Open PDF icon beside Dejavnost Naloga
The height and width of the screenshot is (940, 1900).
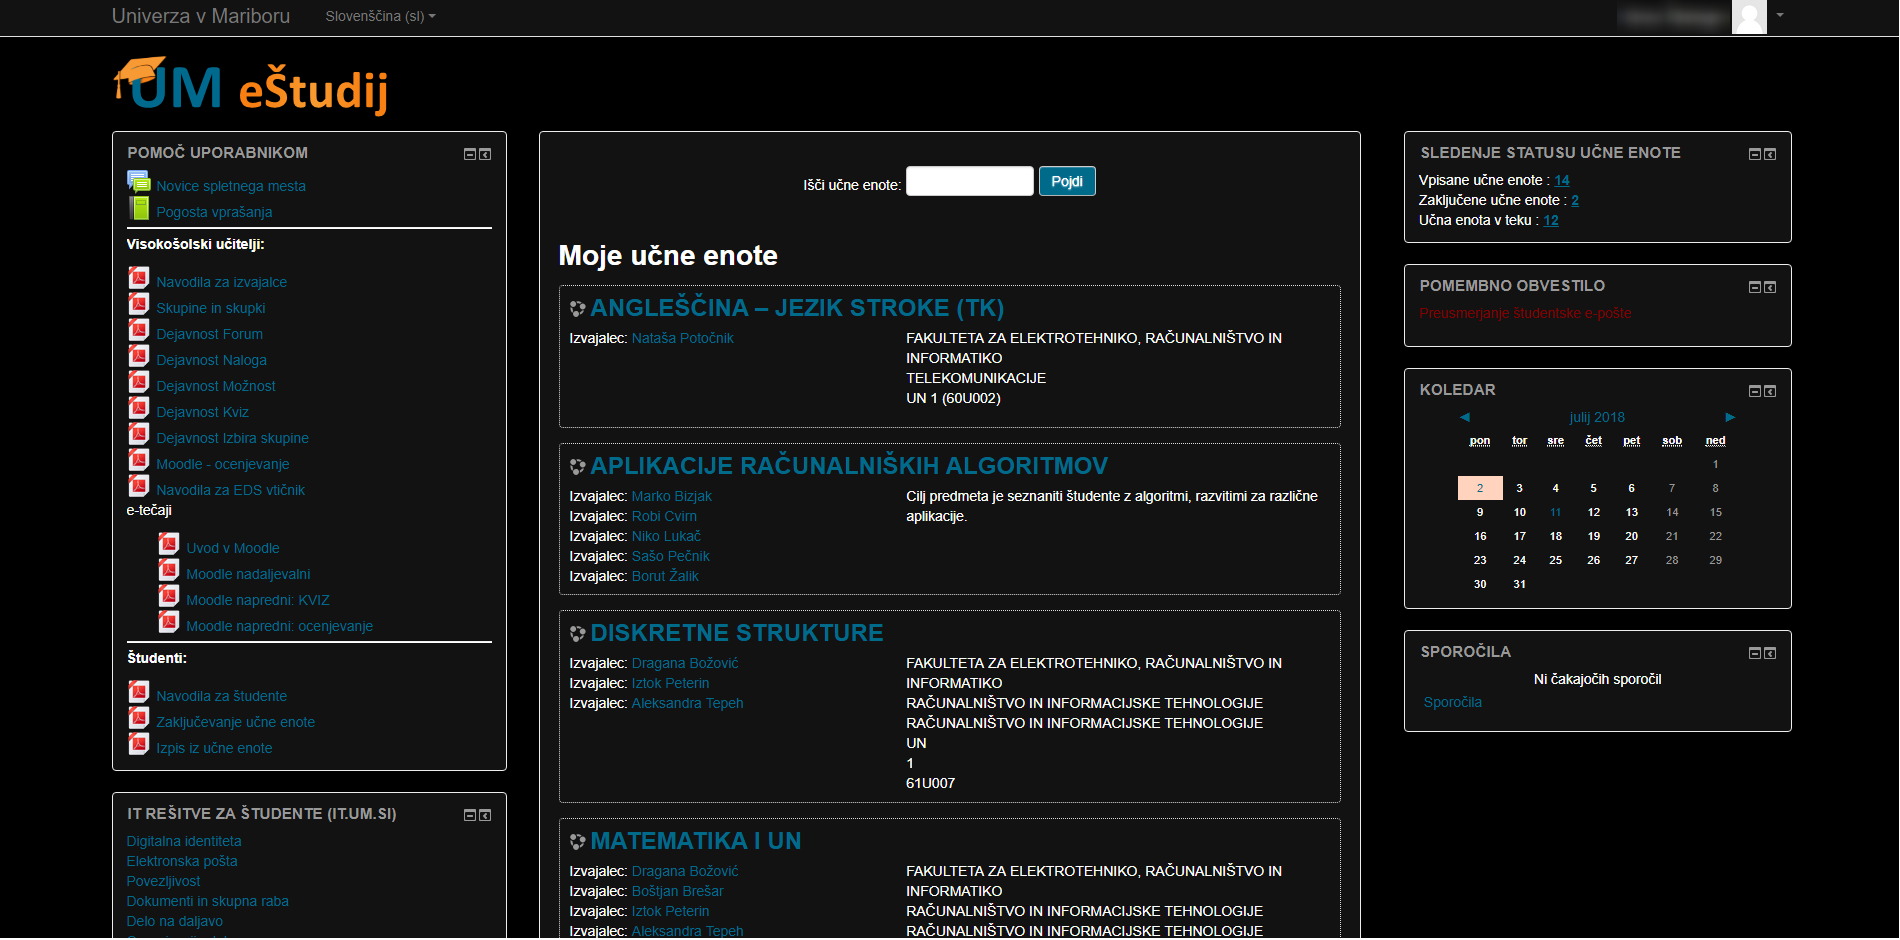(139, 356)
